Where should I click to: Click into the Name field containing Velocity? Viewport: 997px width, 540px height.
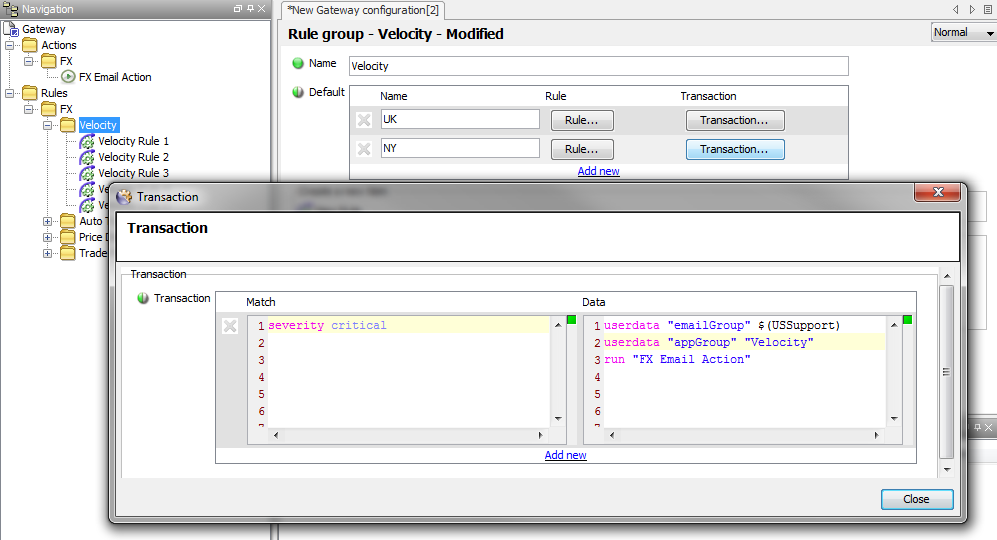(598, 66)
